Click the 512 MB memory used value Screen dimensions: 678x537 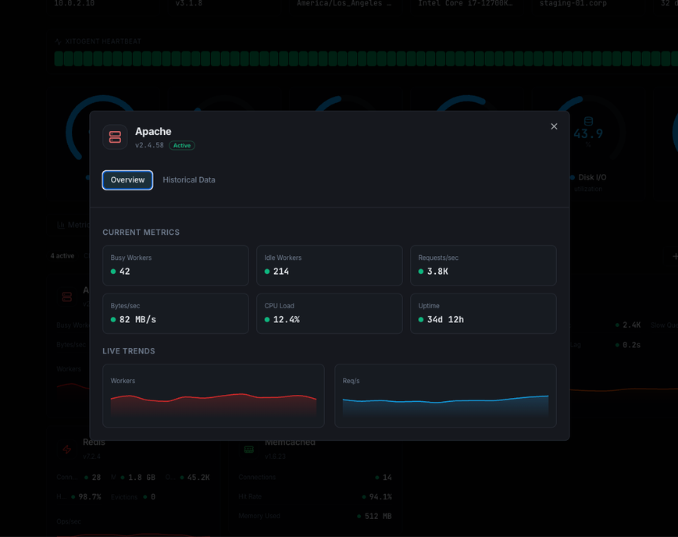(x=378, y=516)
